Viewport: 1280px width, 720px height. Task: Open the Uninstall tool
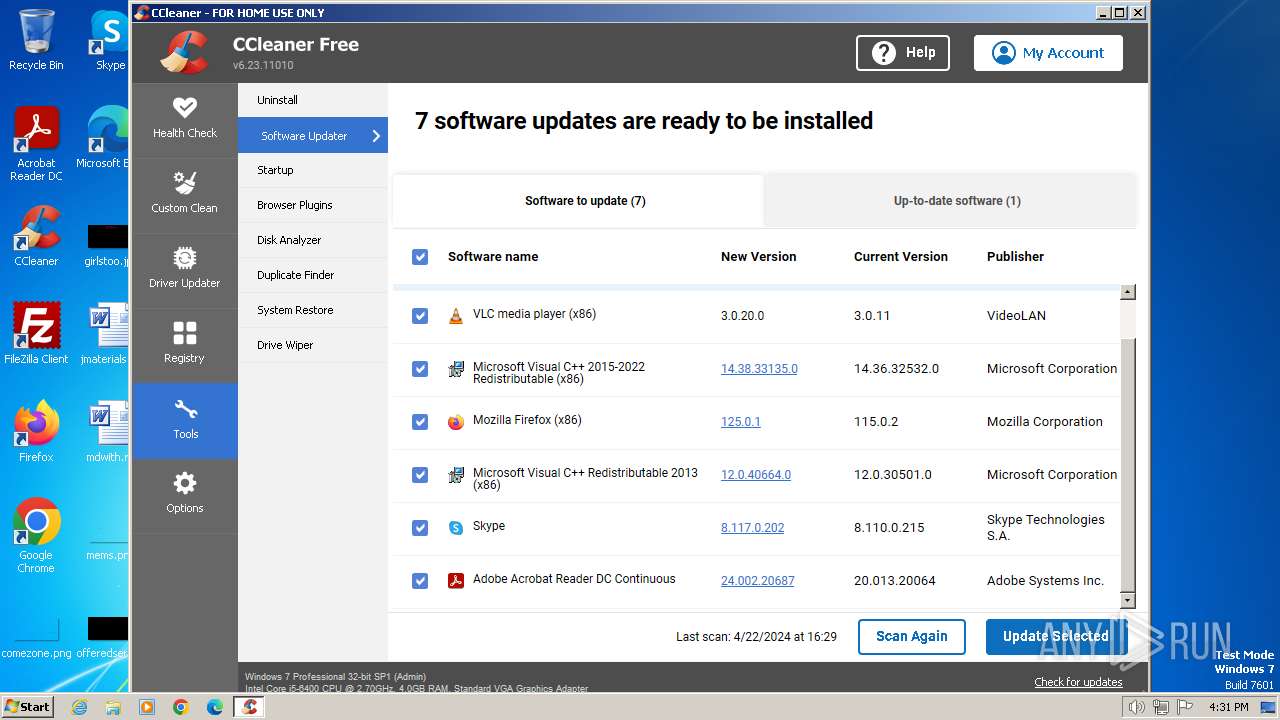[313, 100]
